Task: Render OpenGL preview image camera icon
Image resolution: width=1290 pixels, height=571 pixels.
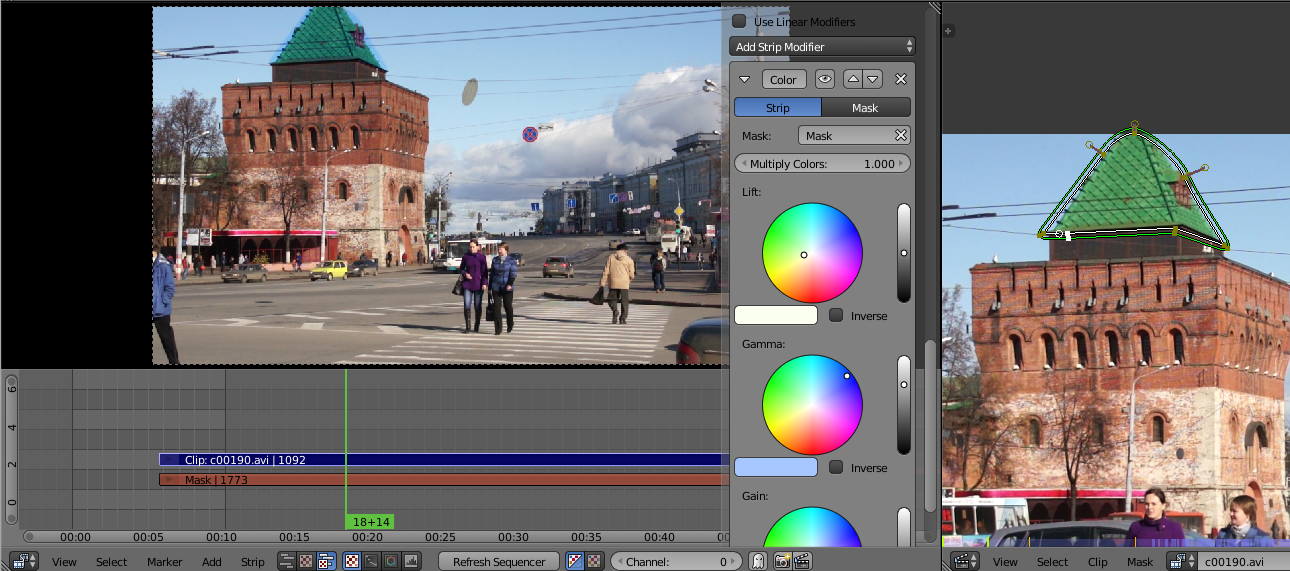Action: [783, 561]
